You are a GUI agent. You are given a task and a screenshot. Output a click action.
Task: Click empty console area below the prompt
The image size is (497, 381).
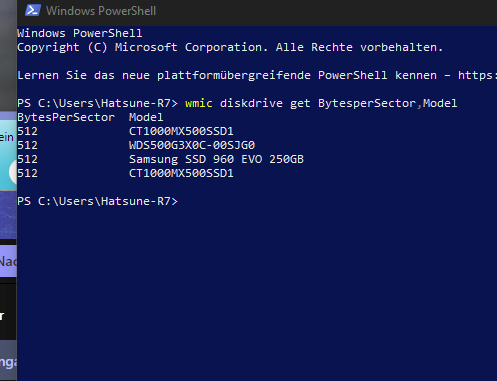257,293
